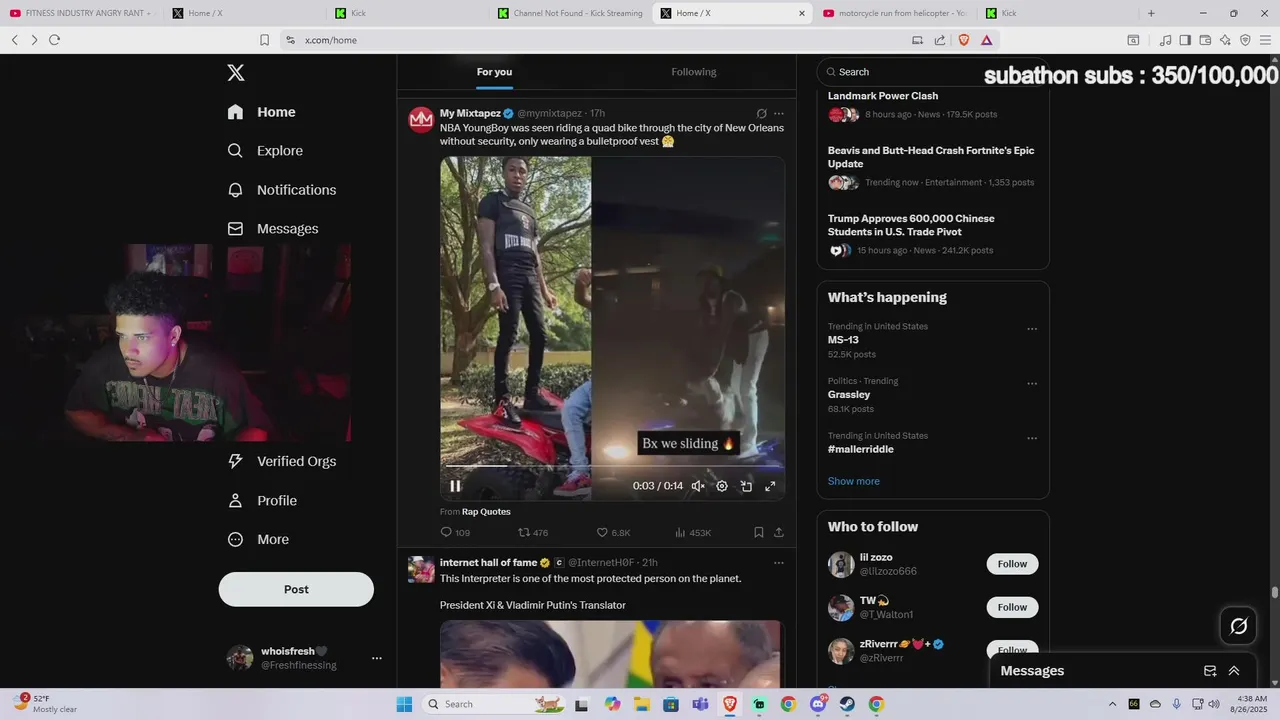Open Explore in the left sidebar
This screenshot has width=1280, height=720.
(x=265, y=151)
